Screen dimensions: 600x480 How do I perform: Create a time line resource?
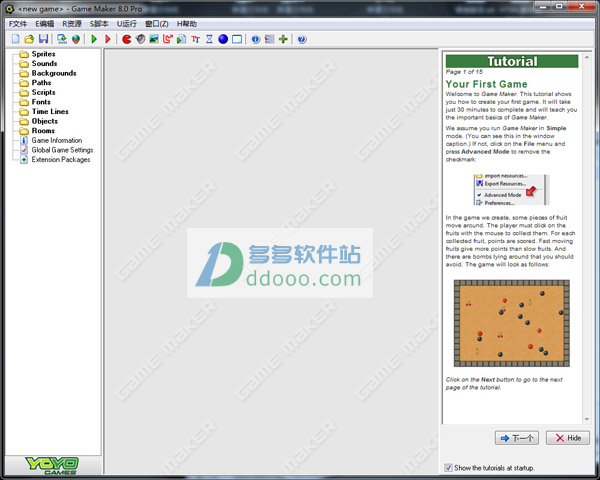click(209, 39)
